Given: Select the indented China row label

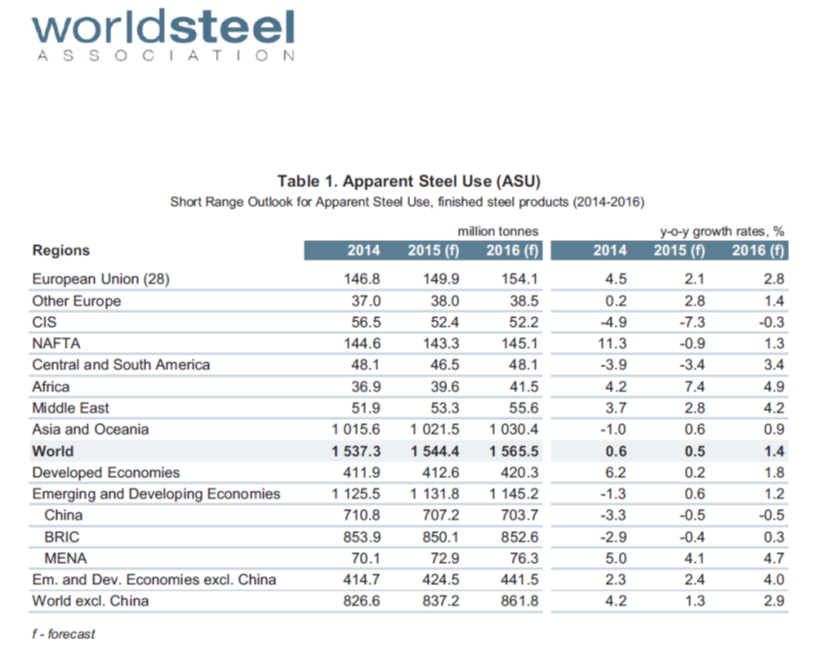Looking at the screenshot, I should tap(64, 515).
